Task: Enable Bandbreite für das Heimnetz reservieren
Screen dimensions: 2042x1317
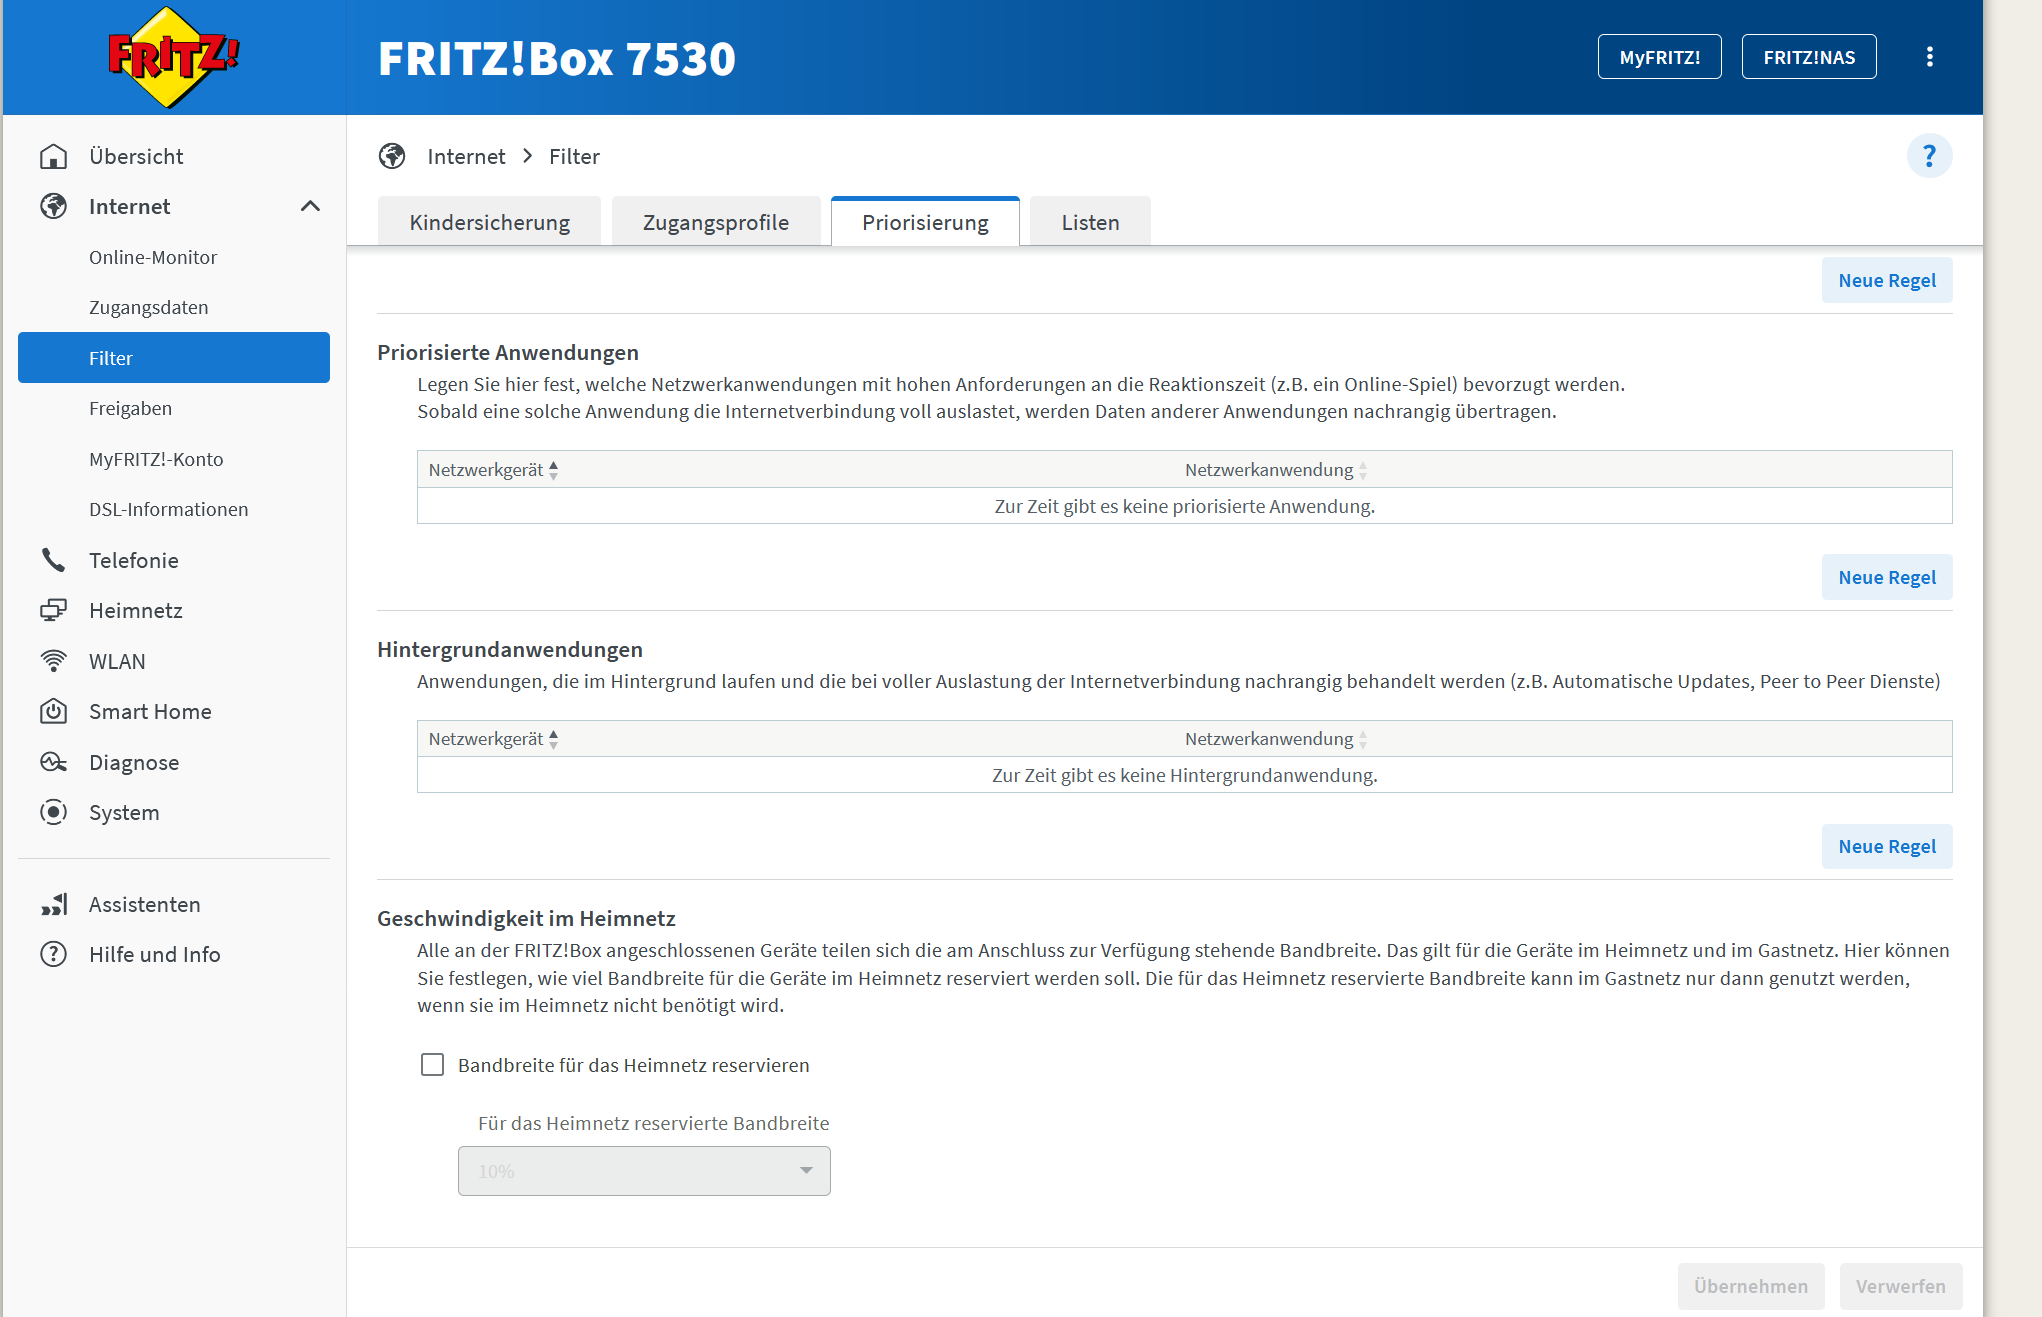Action: pos(432,1065)
